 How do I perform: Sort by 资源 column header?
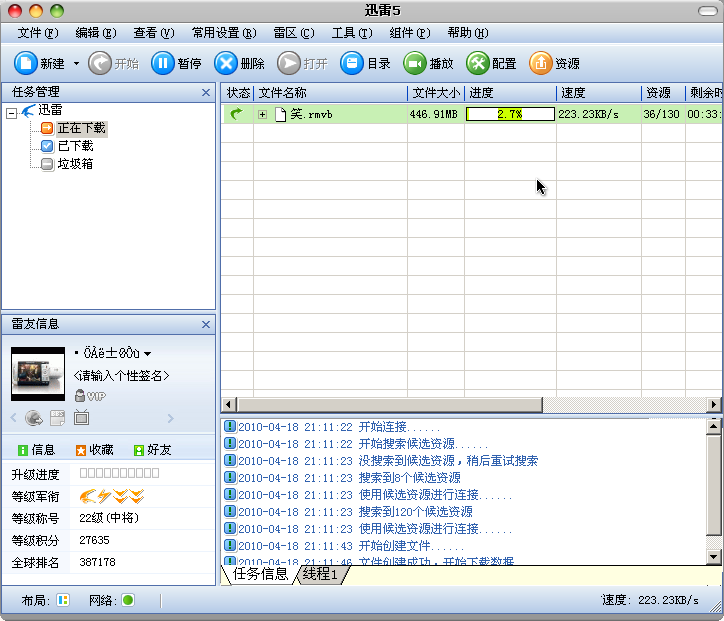[x=663, y=93]
